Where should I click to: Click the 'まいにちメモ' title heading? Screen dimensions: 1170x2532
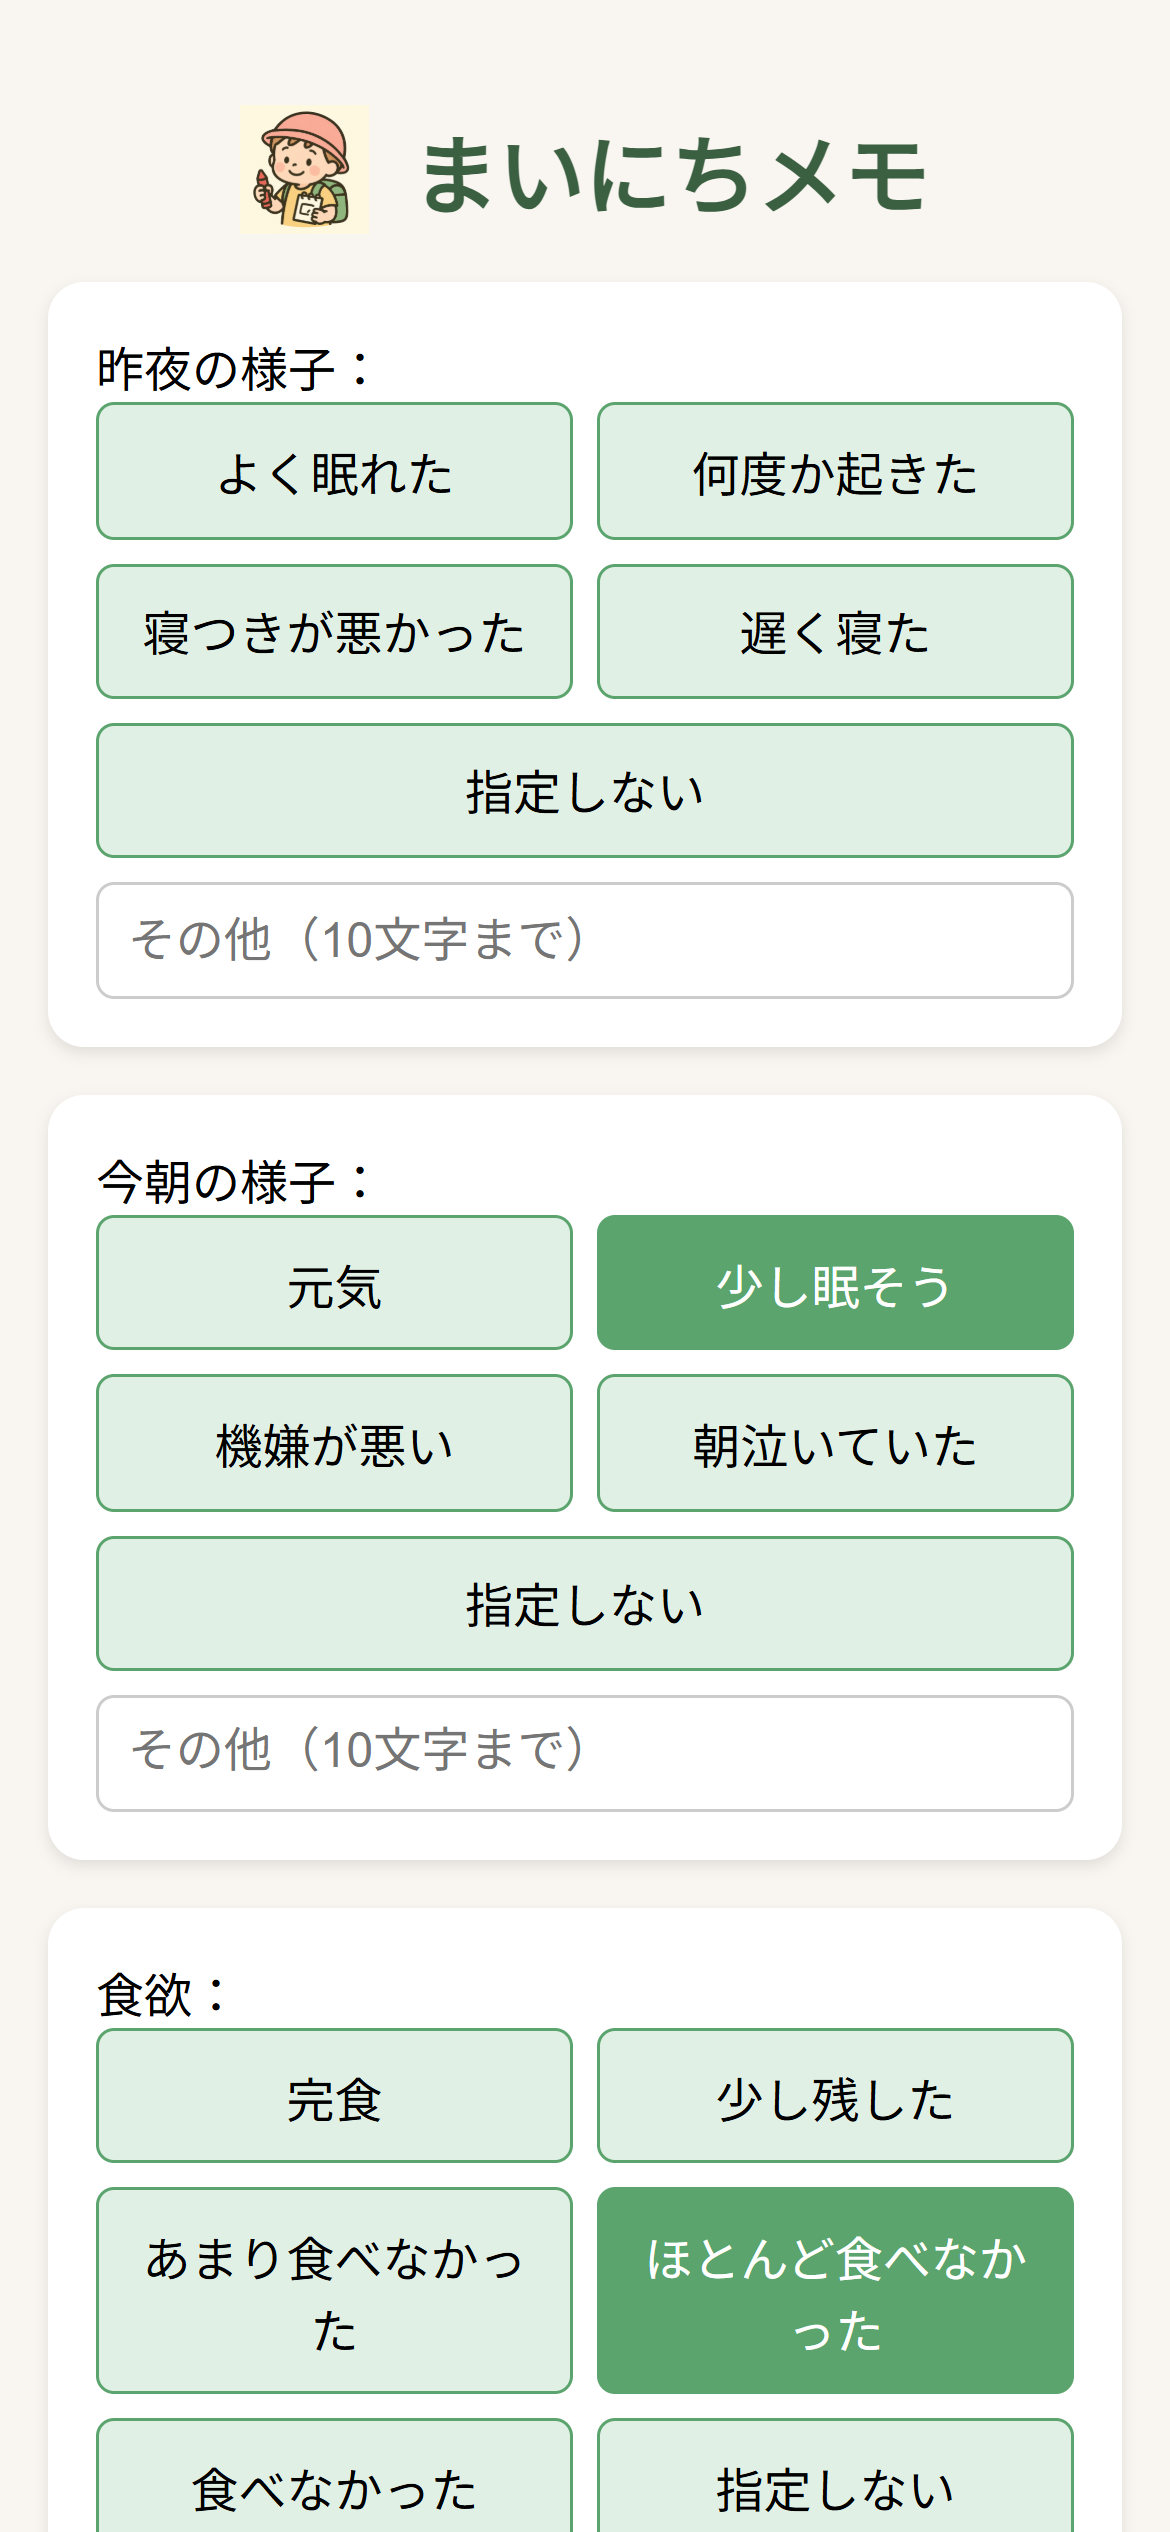click(x=675, y=176)
